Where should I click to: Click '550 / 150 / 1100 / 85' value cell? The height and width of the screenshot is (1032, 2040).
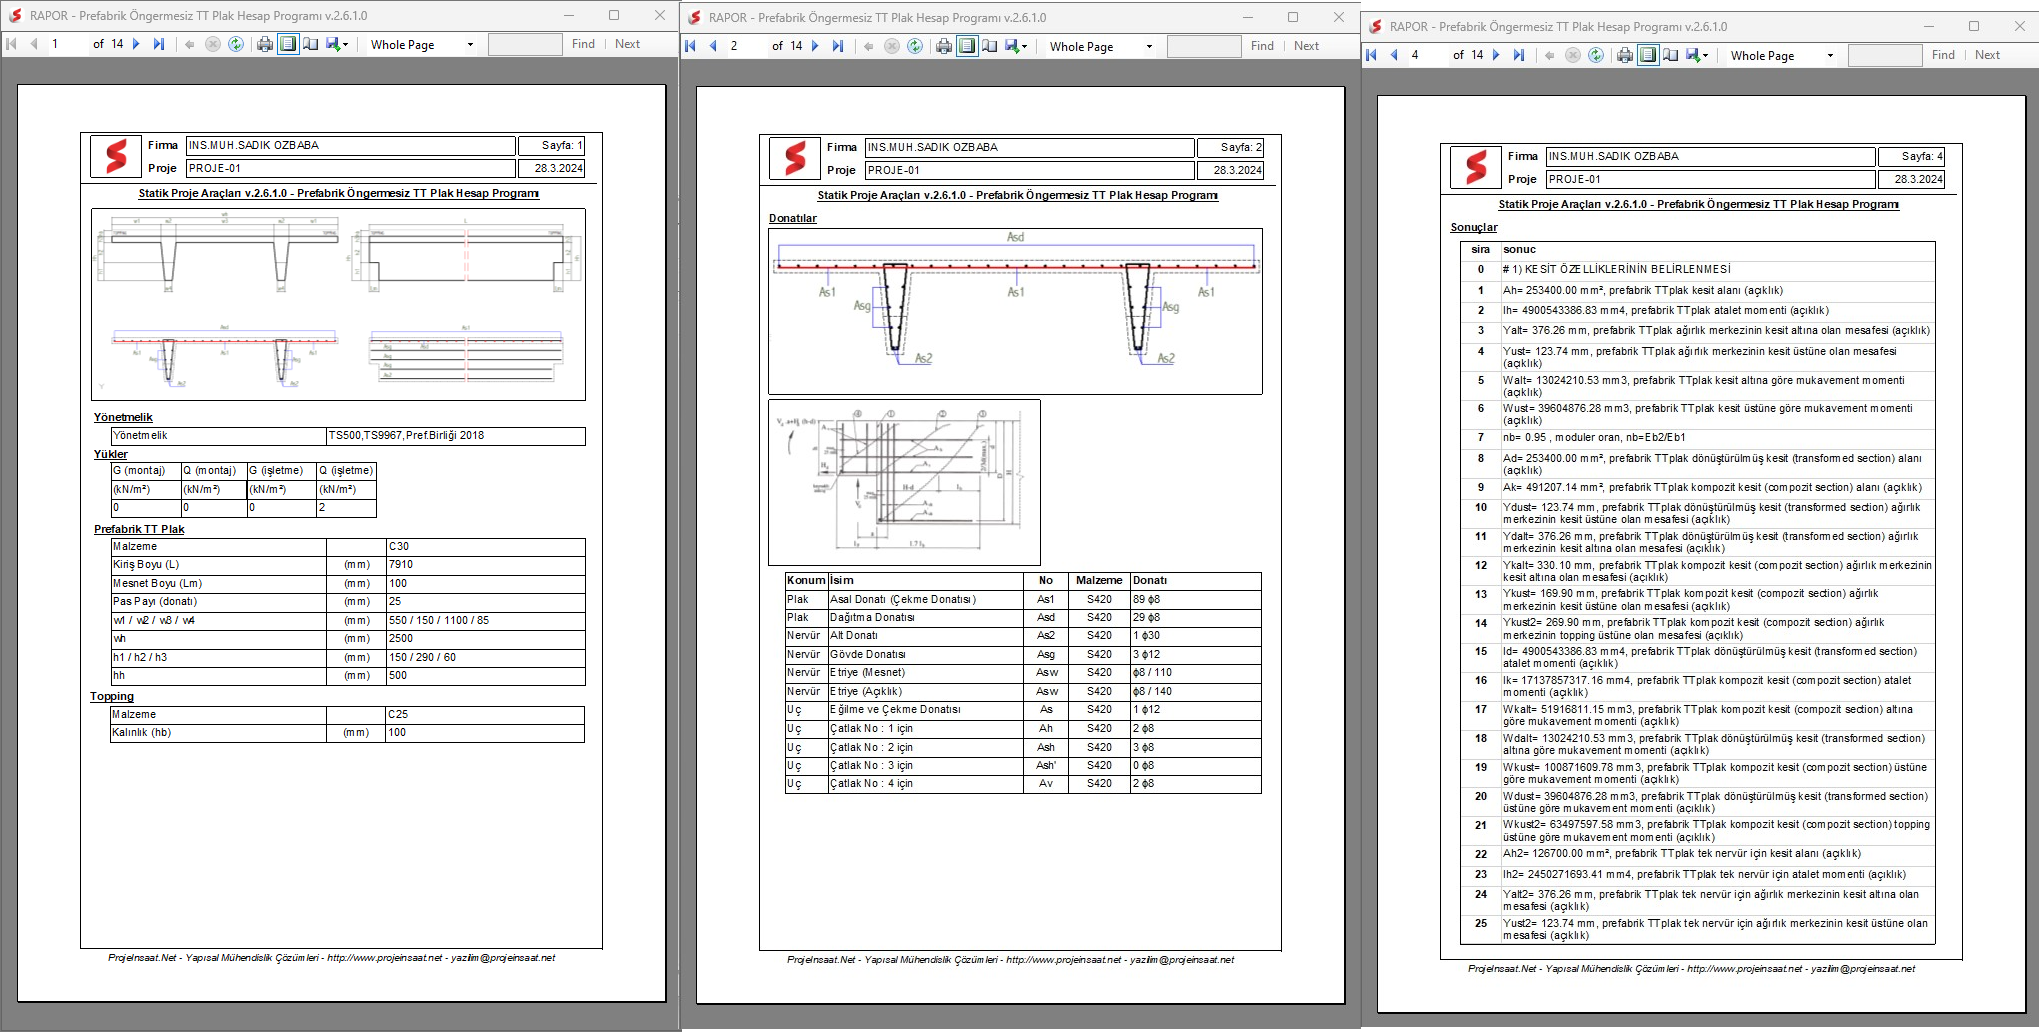coord(485,621)
